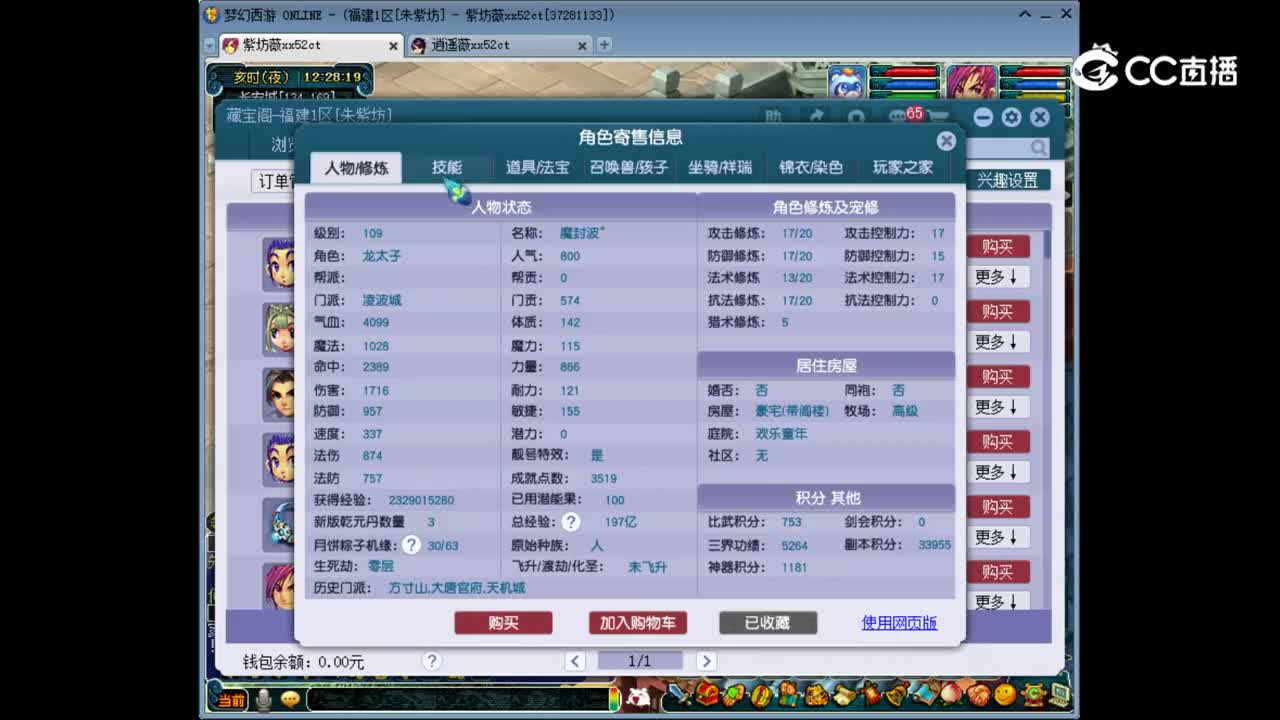Viewport: 1280px width, 720px height.
Task: Open the shopping cart icon in 藏宝阁 header
Action: 938,117
